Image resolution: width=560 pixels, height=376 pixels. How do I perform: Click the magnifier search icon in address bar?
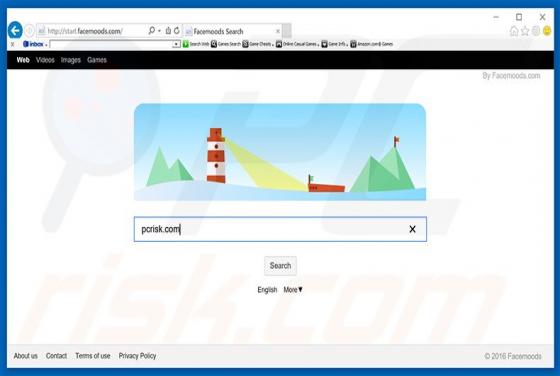pyautogui.click(x=151, y=31)
